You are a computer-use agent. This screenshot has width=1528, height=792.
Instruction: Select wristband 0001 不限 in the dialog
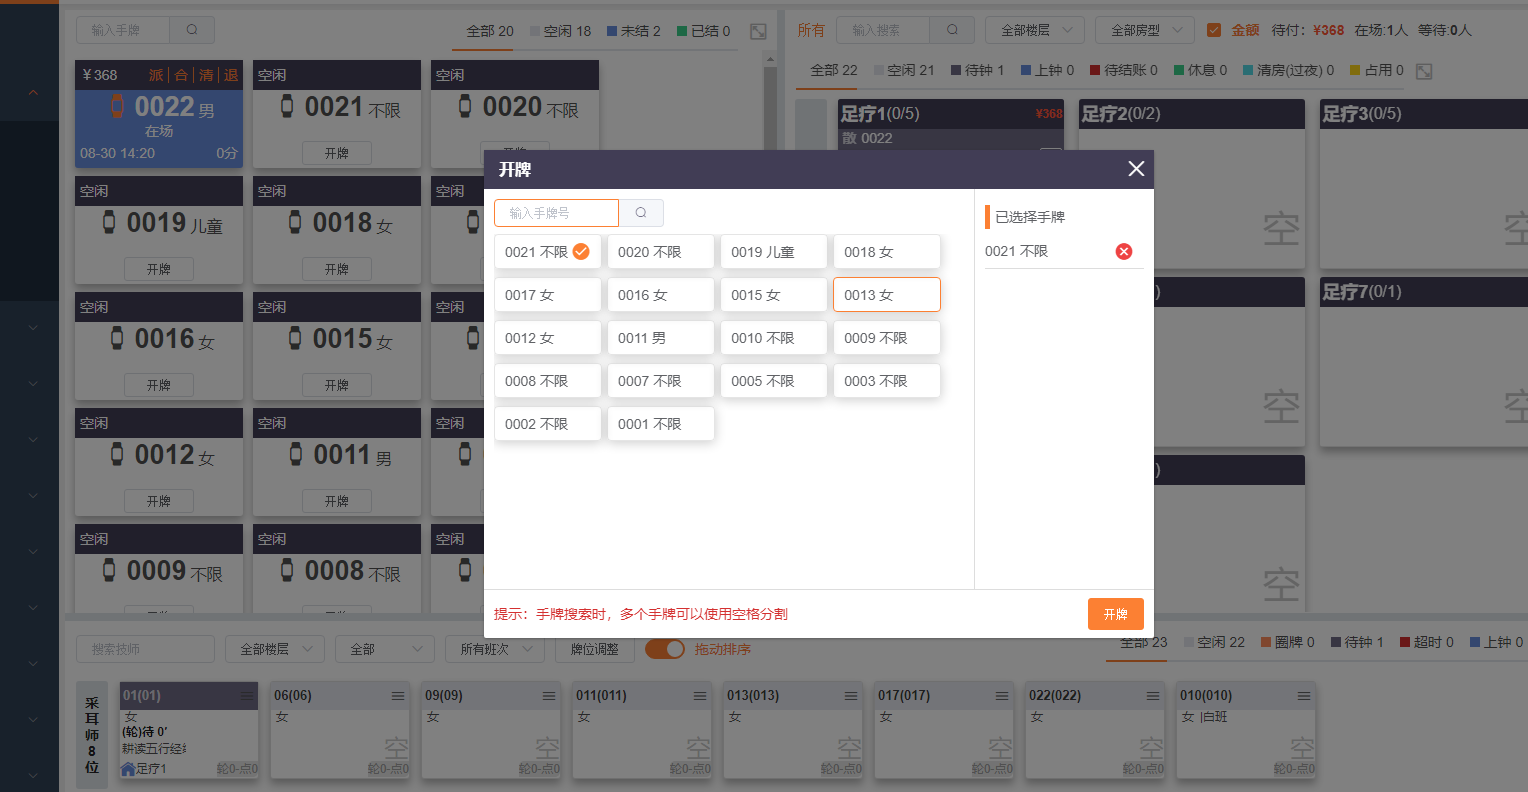(660, 424)
